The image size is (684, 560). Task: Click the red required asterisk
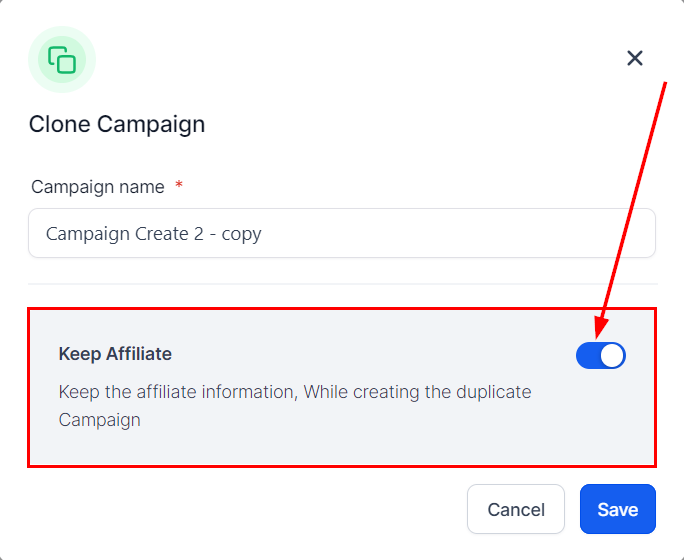pos(179,186)
